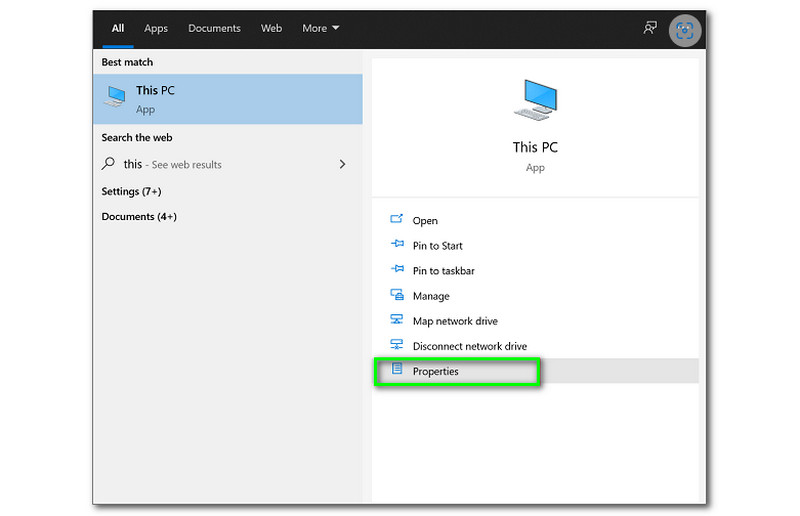Select the All results tab
800x516 pixels.
(x=117, y=28)
